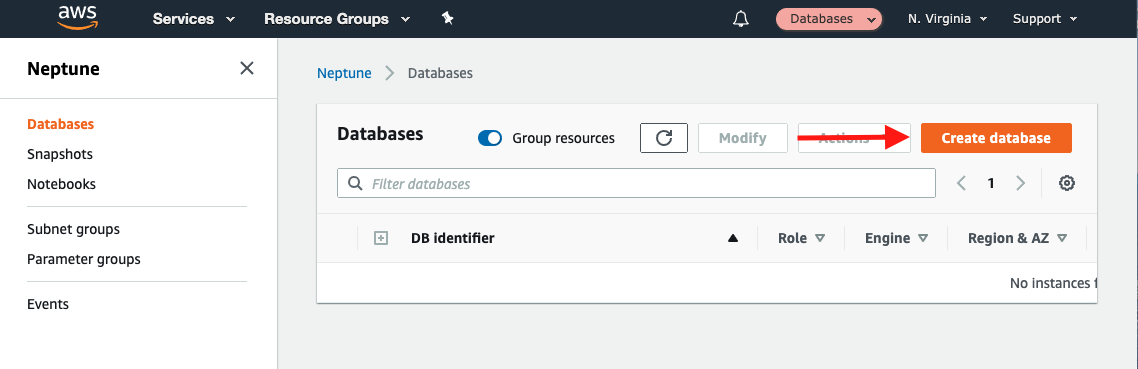
Task: Open the Services dropdown
Action: pyautogui.click(x=194, y=19)
